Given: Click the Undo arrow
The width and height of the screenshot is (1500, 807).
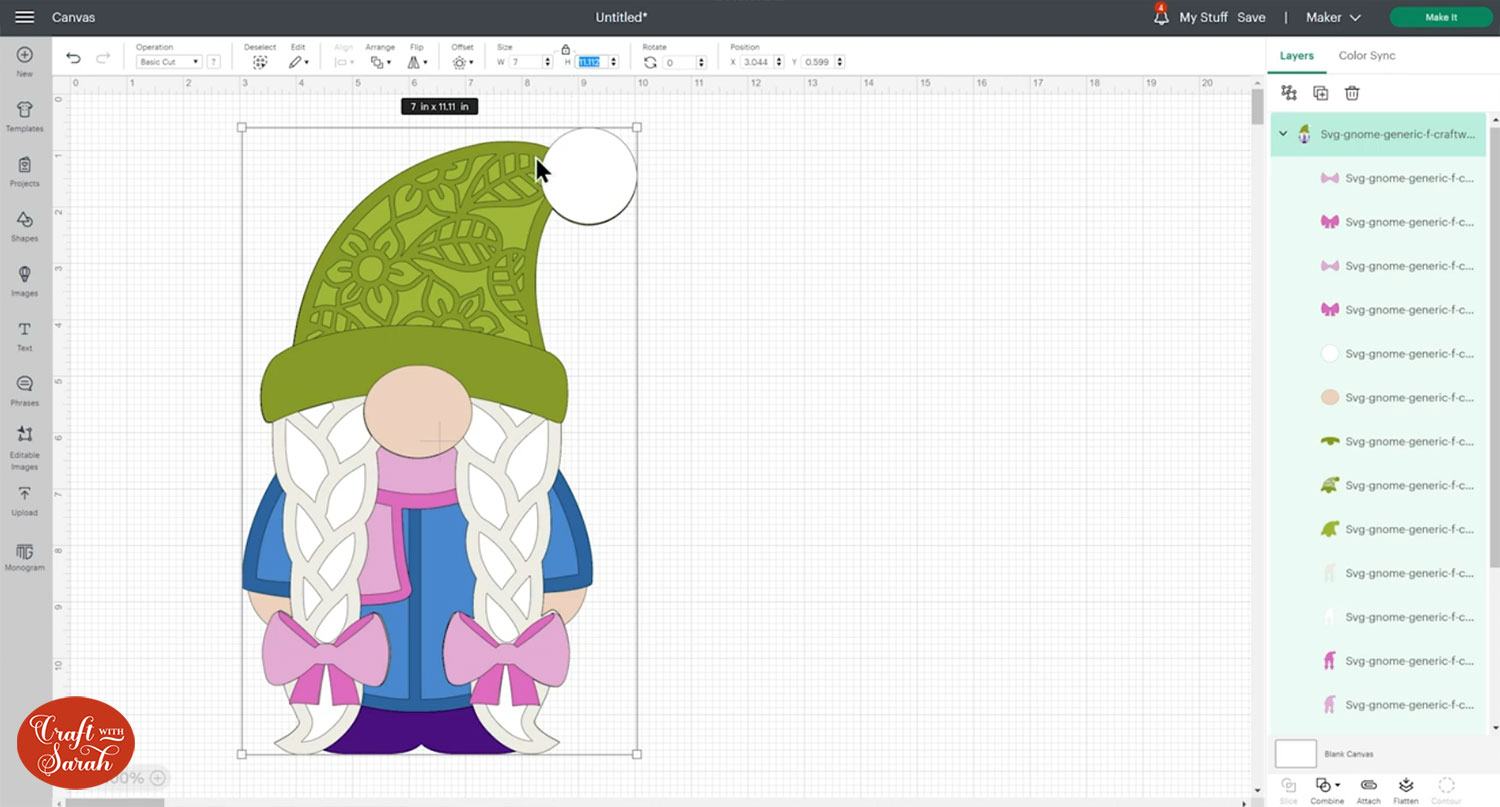Looking at the screenshot, I should point(73,59).
